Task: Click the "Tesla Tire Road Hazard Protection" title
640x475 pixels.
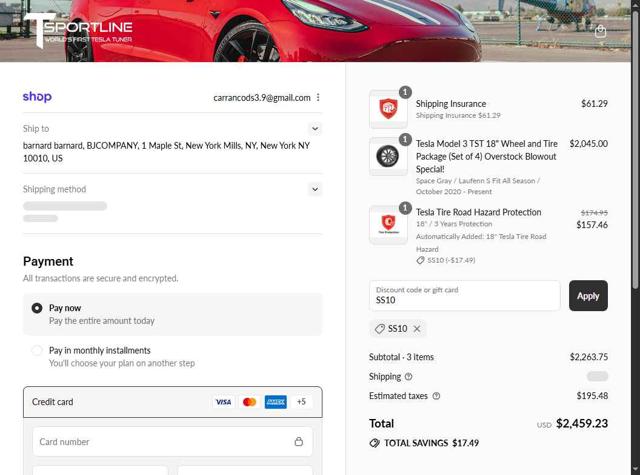Action: [478, 212]
